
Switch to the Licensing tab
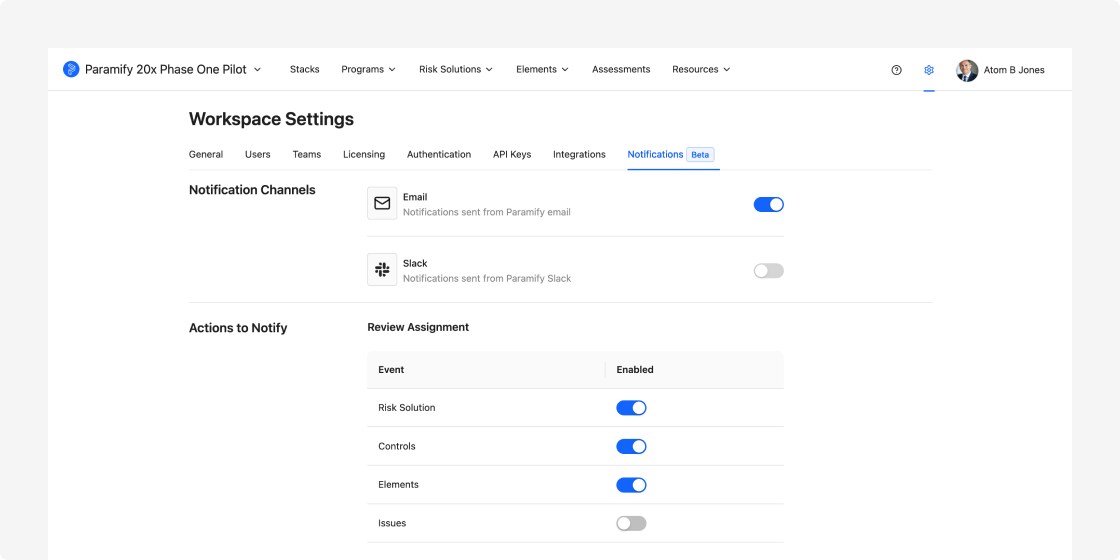(364, 154)
